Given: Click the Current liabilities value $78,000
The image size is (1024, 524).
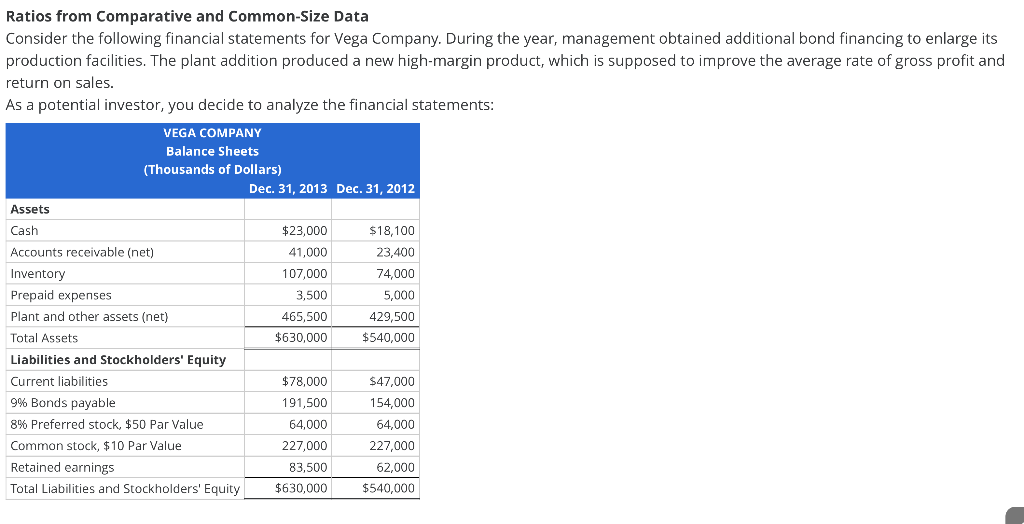Looking at the screenshot, I should coord(304,382).
